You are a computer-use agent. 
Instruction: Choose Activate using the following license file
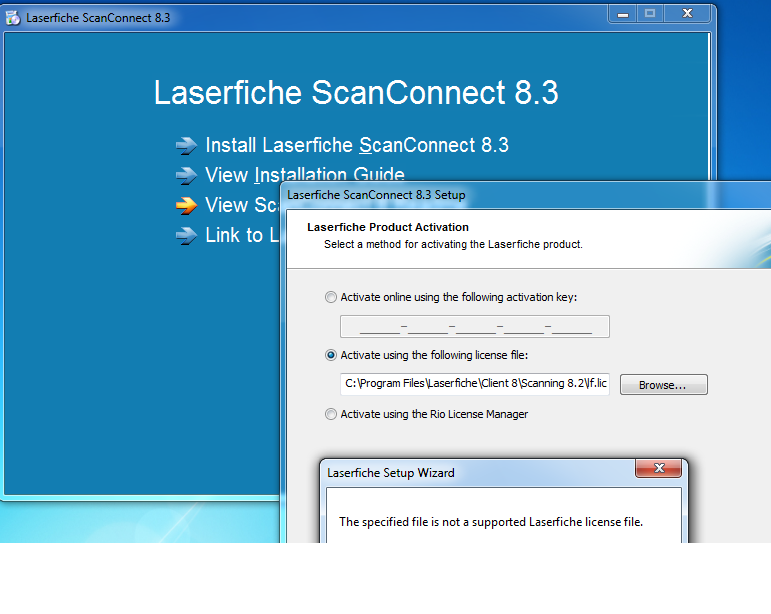331,355
